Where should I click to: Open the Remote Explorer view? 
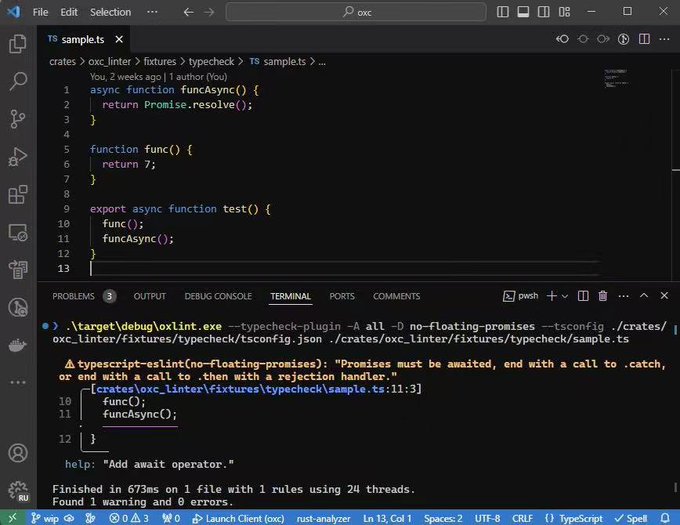[18, 232]
